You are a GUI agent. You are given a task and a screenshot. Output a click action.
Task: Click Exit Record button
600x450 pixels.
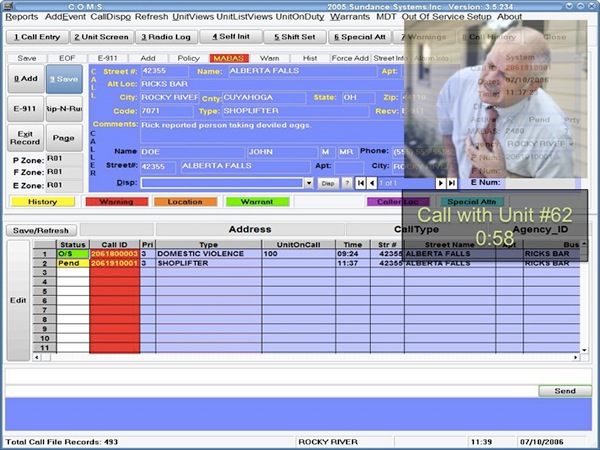pos(25,138)
